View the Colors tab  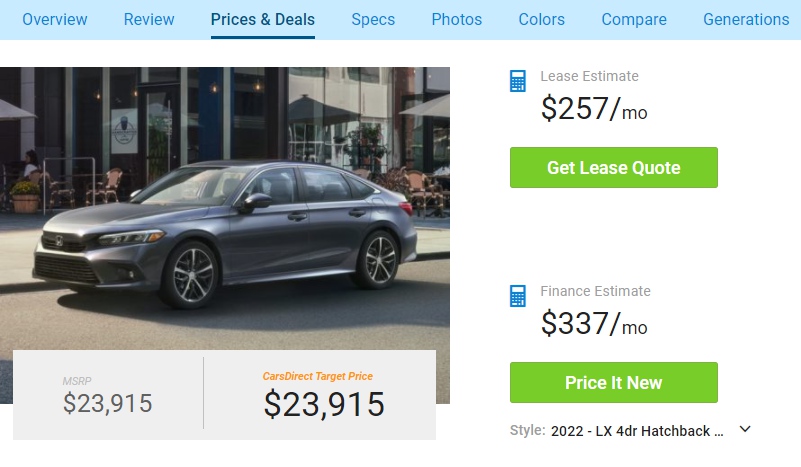coord(542,19)
